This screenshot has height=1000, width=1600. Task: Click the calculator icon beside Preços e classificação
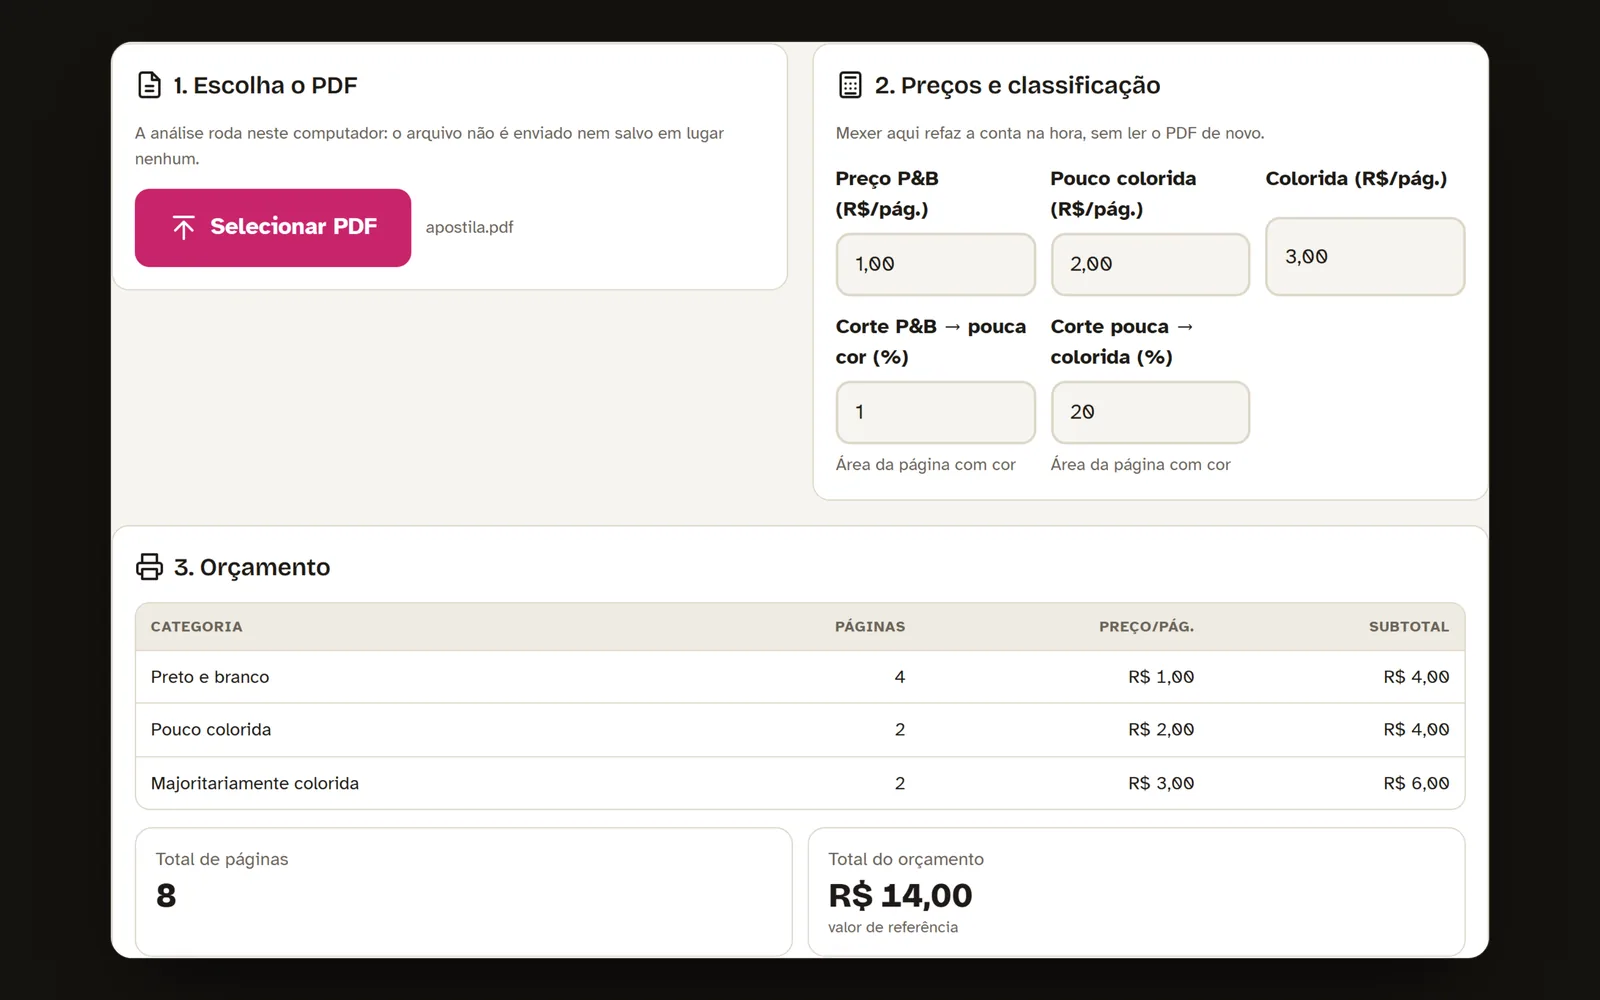point(850,85)
